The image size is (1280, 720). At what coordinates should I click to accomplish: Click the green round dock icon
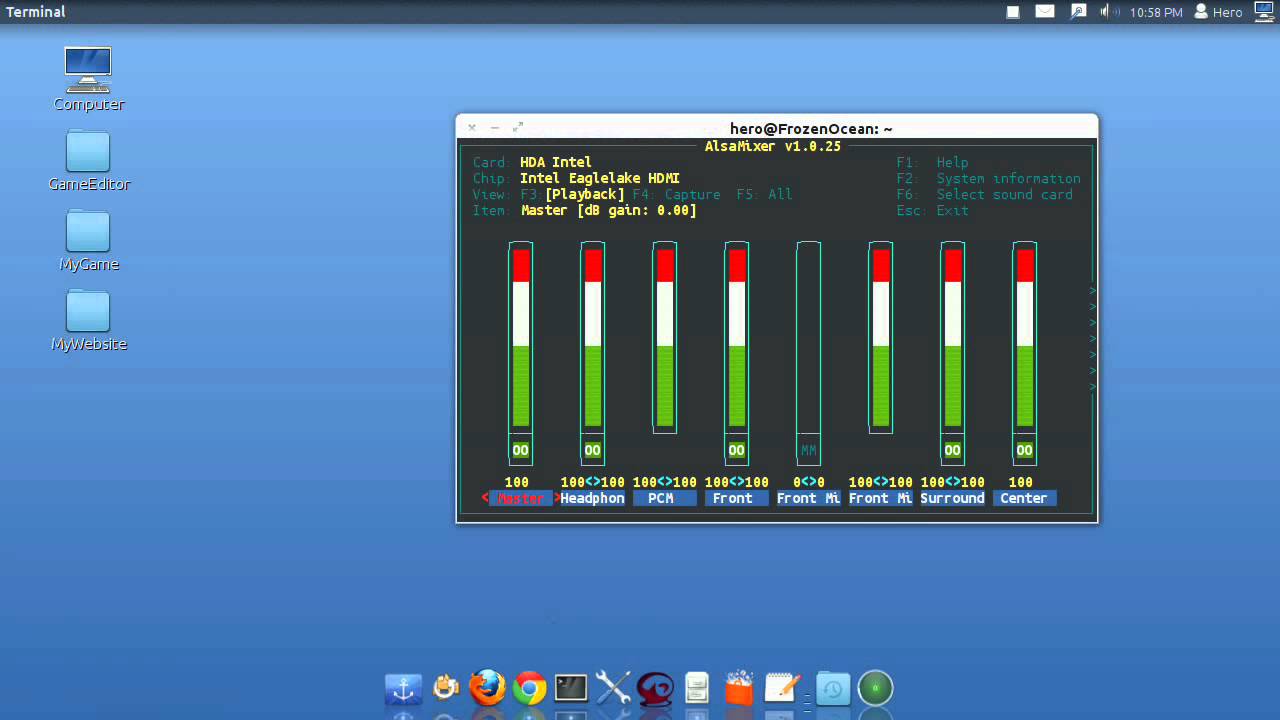point(875,688)
